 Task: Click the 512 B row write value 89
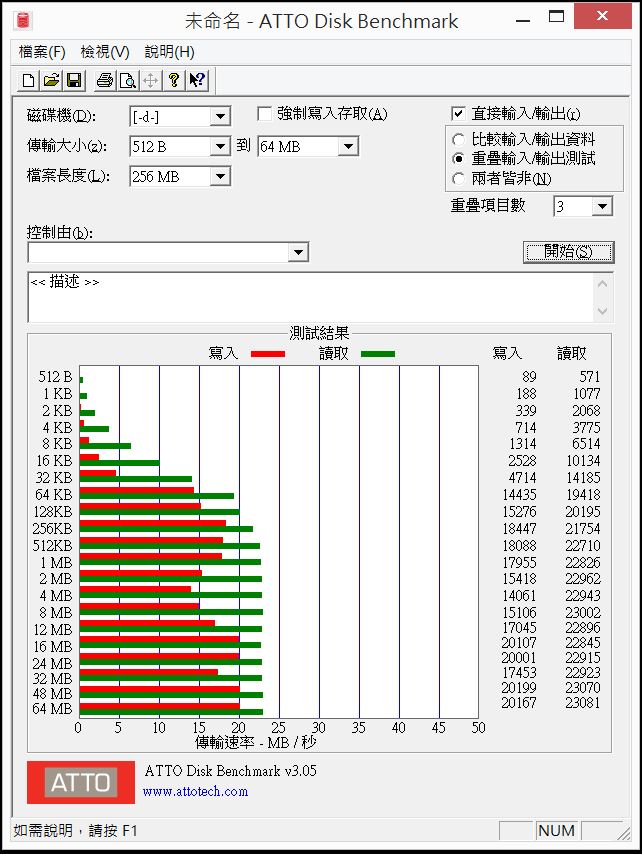[x=529, y=377]
